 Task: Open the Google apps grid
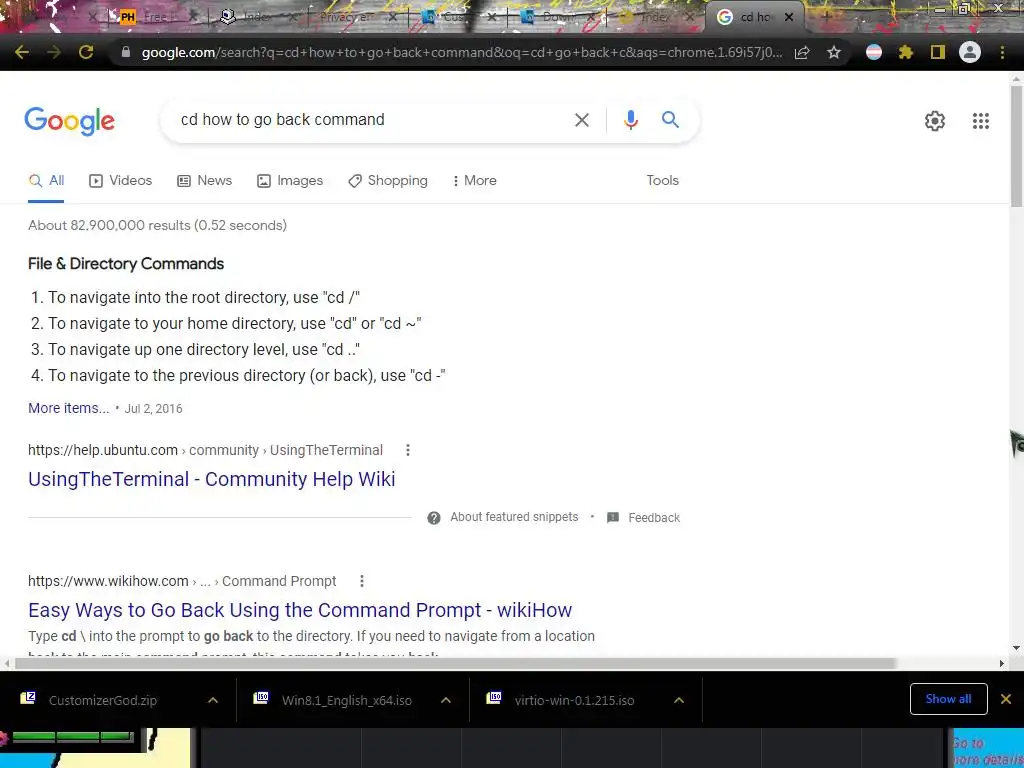[x=980, y=121]
